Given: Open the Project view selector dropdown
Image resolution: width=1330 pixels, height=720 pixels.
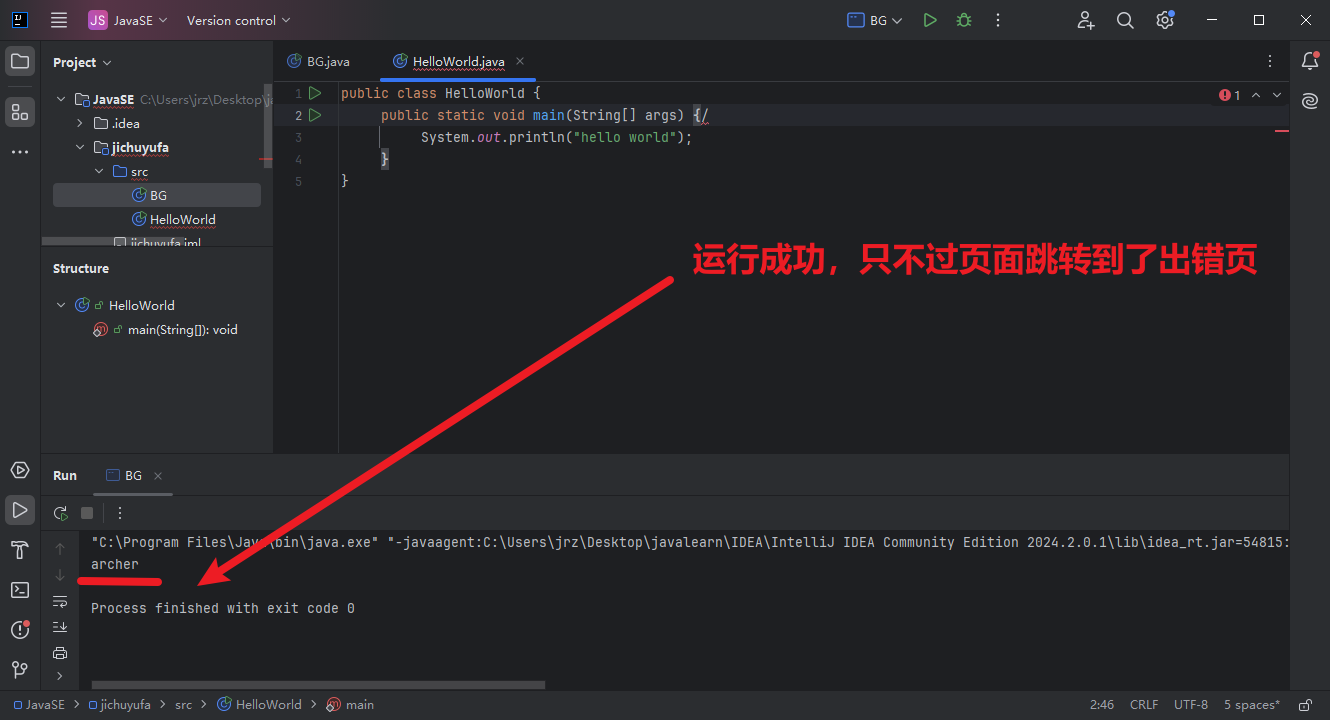Looking at the screenshot, I should 82,62.
